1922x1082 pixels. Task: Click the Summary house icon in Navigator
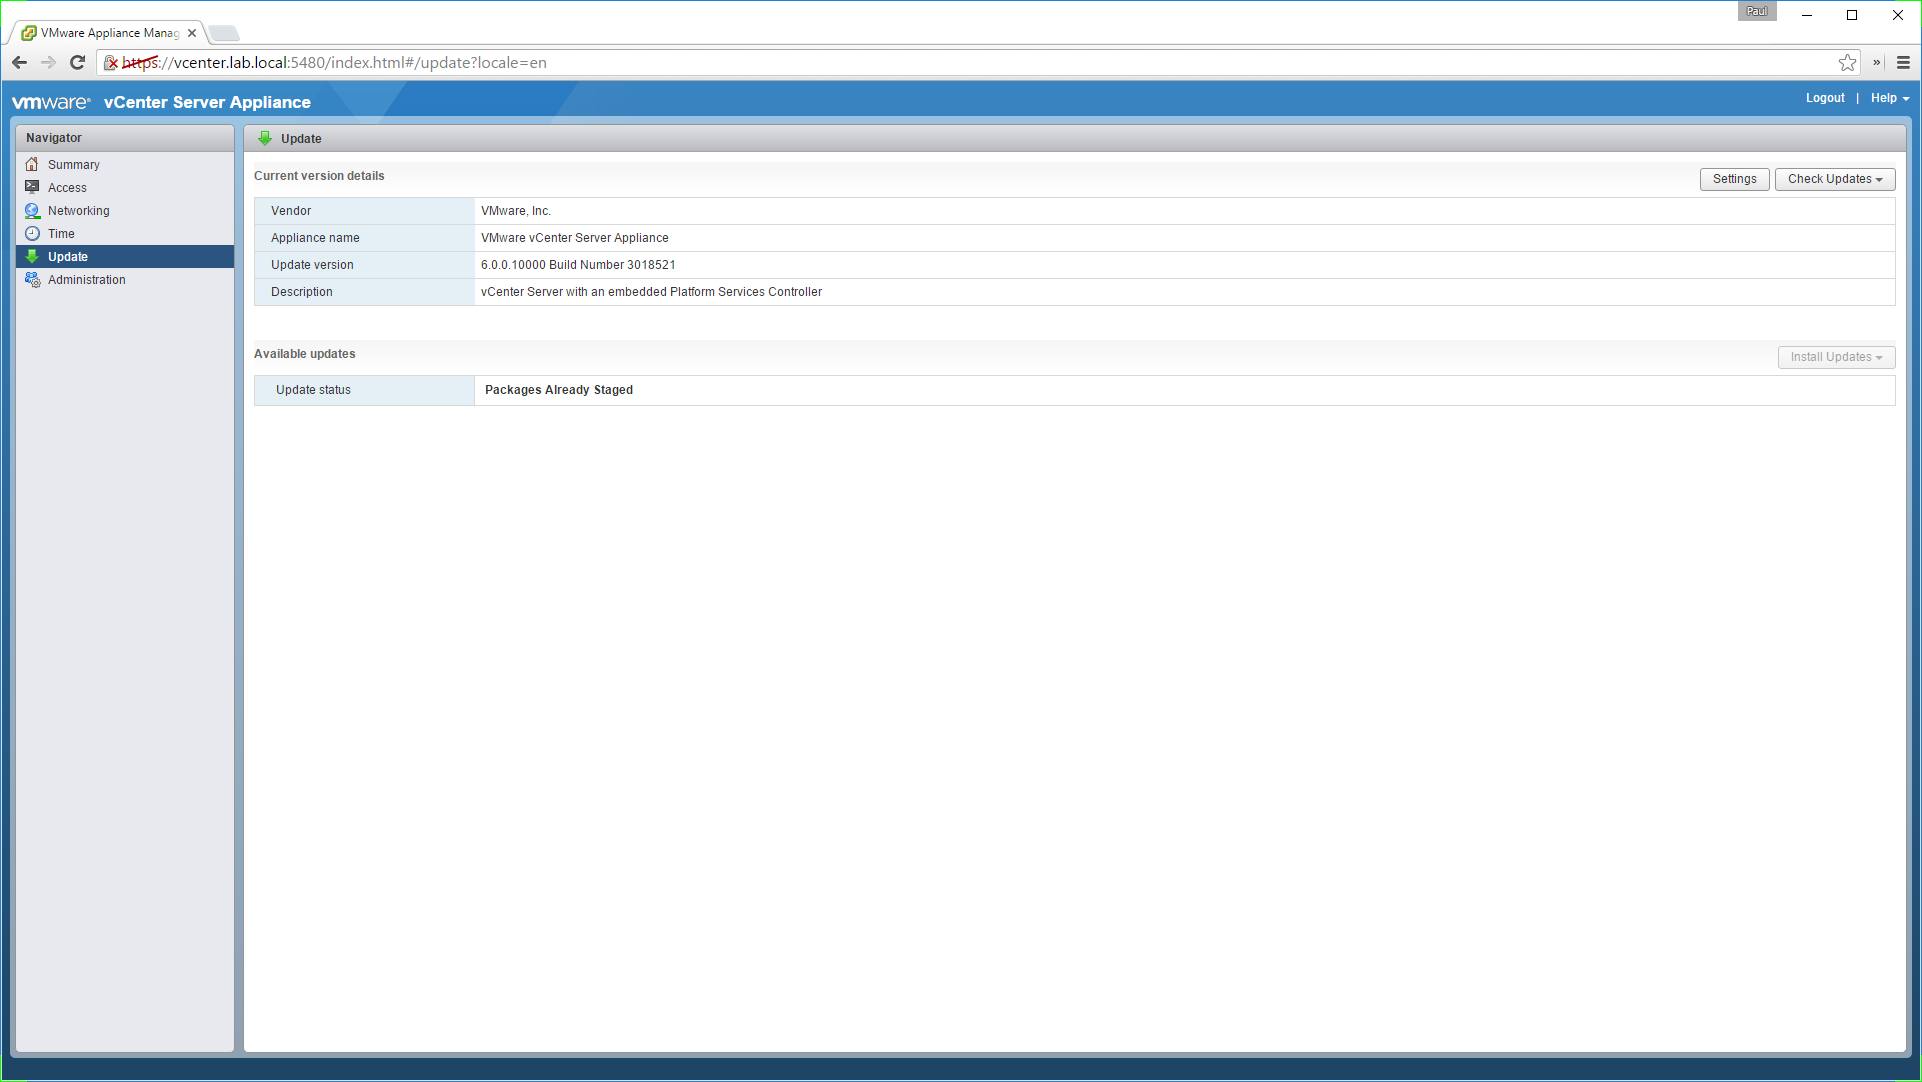click(32, 164)
